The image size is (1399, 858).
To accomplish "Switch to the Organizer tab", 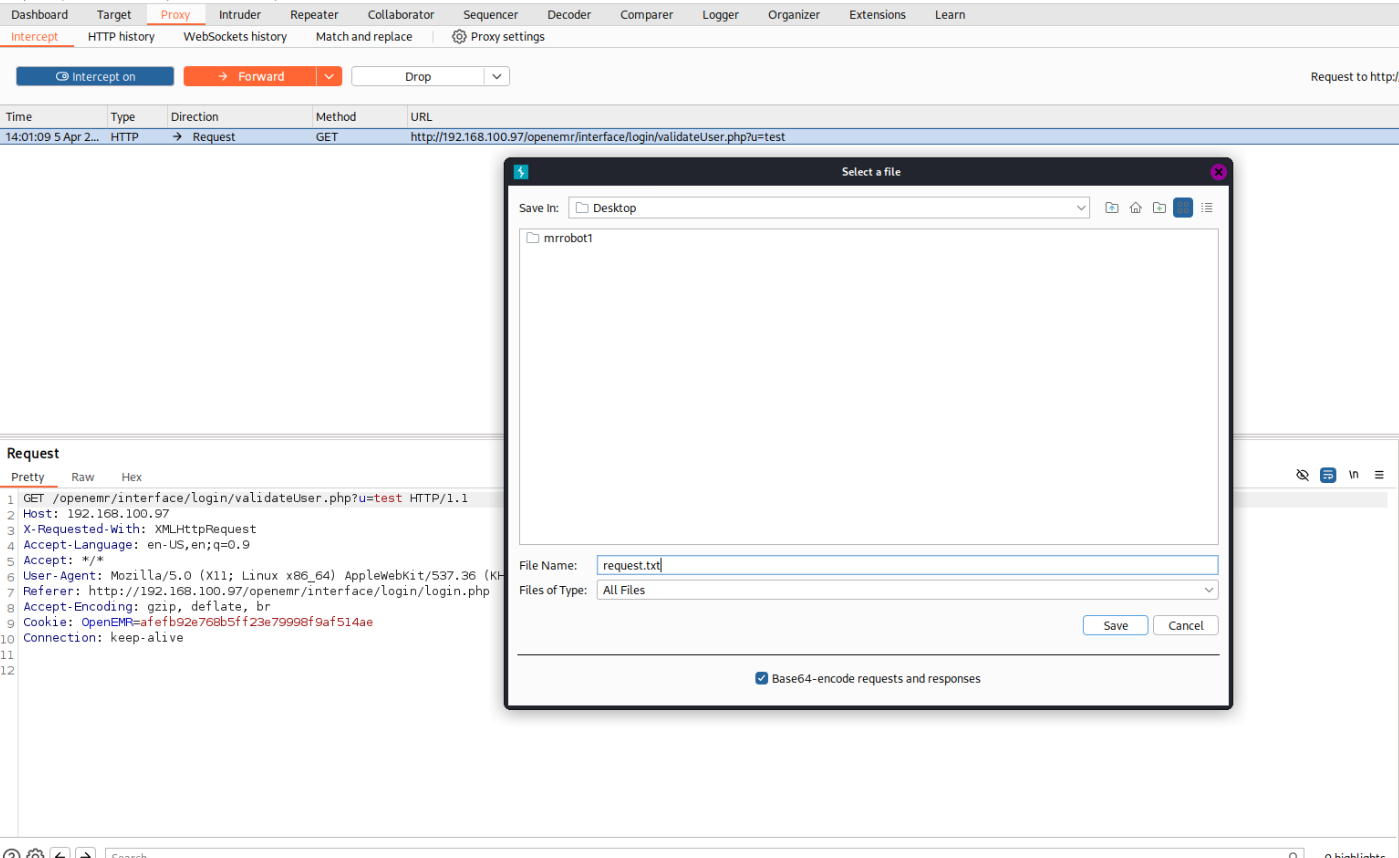I will point(794,15).
